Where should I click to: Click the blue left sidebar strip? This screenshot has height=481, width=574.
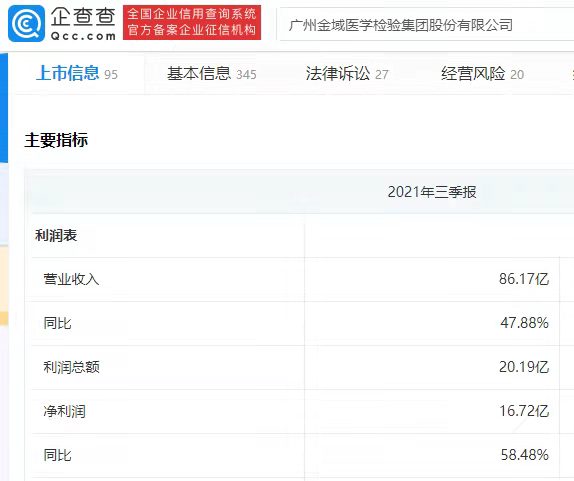[4, 108]
